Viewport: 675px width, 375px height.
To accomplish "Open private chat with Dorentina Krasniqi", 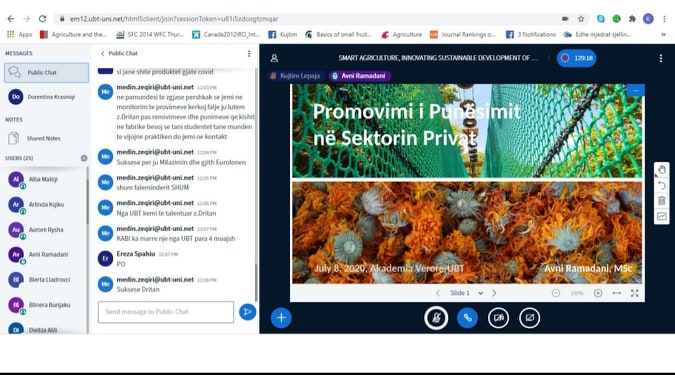I will [x=45, y=97].
